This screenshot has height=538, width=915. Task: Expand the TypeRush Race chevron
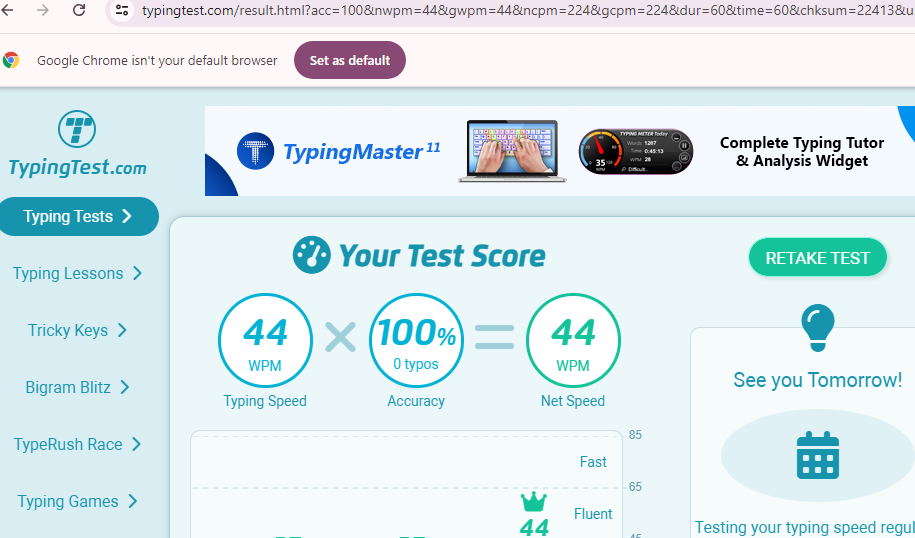(x=136, y=444)
